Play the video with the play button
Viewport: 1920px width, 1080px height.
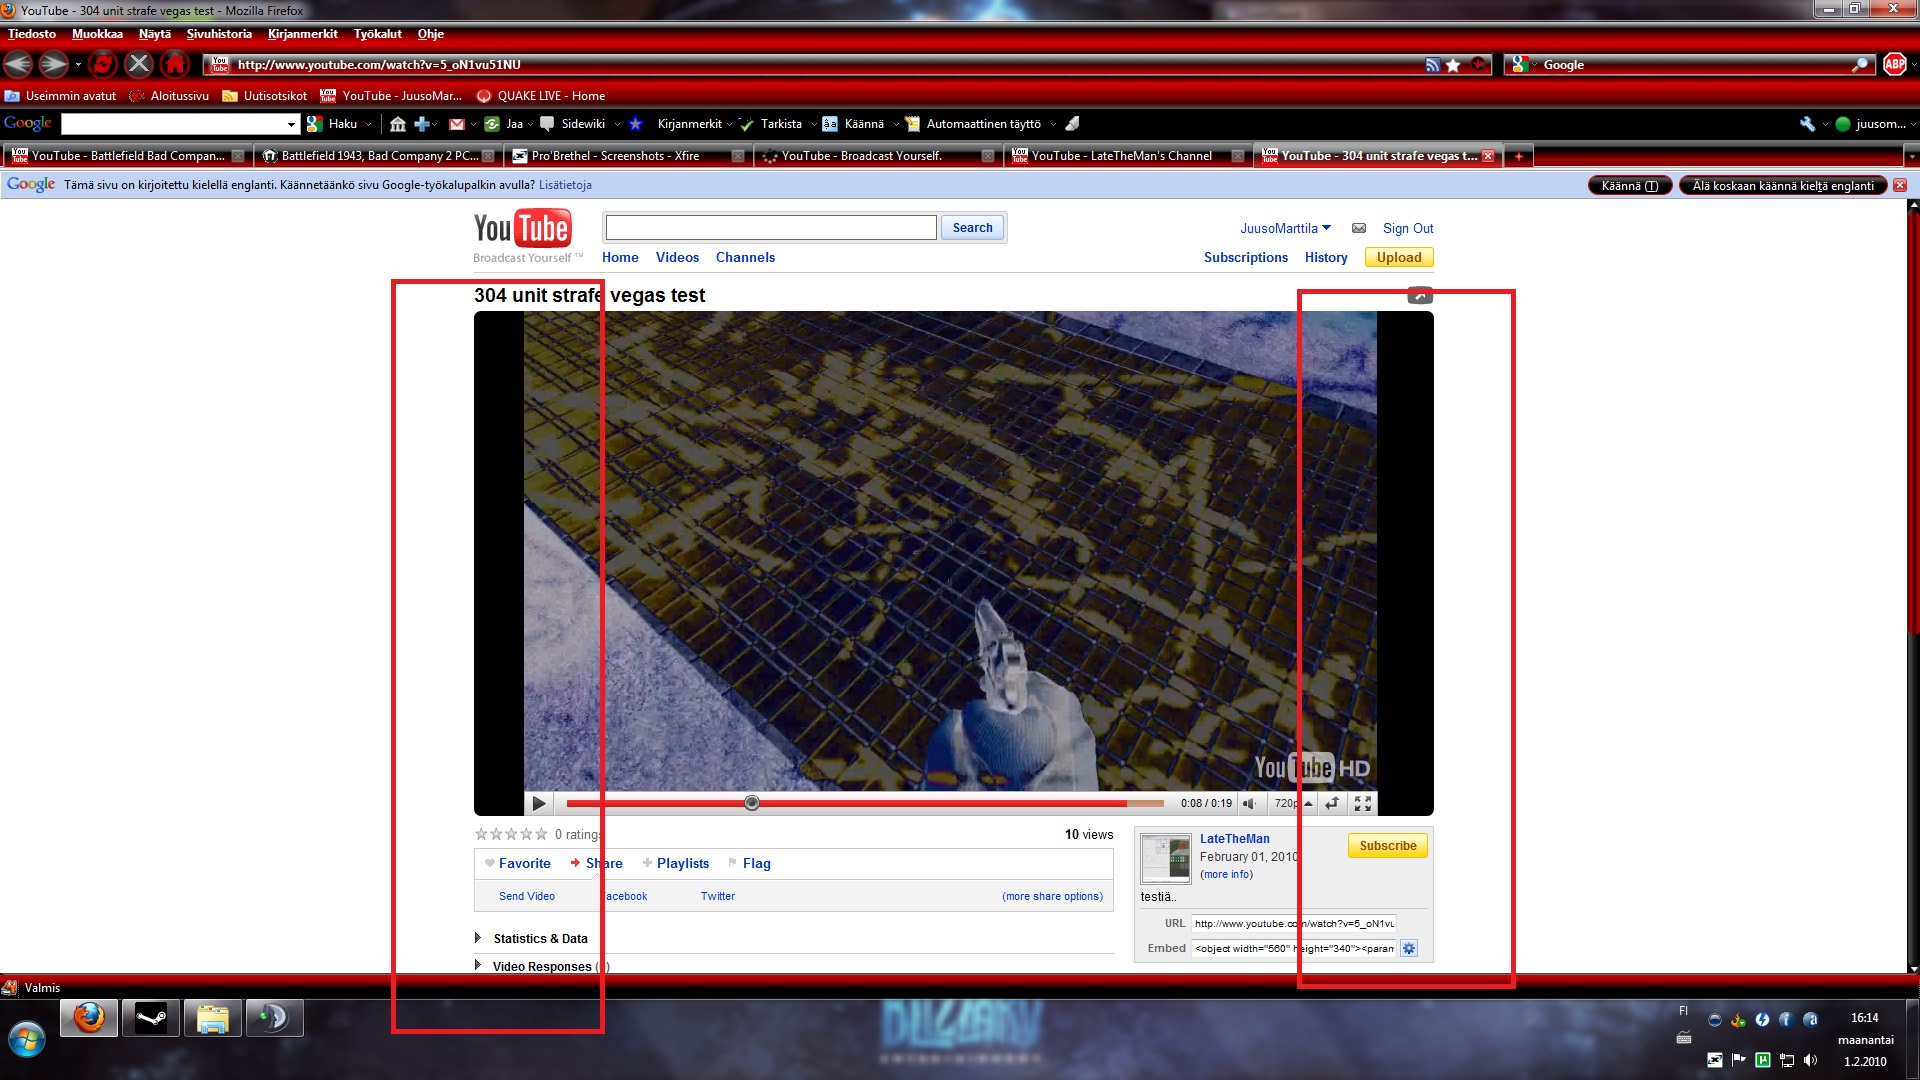coord(539,803)
